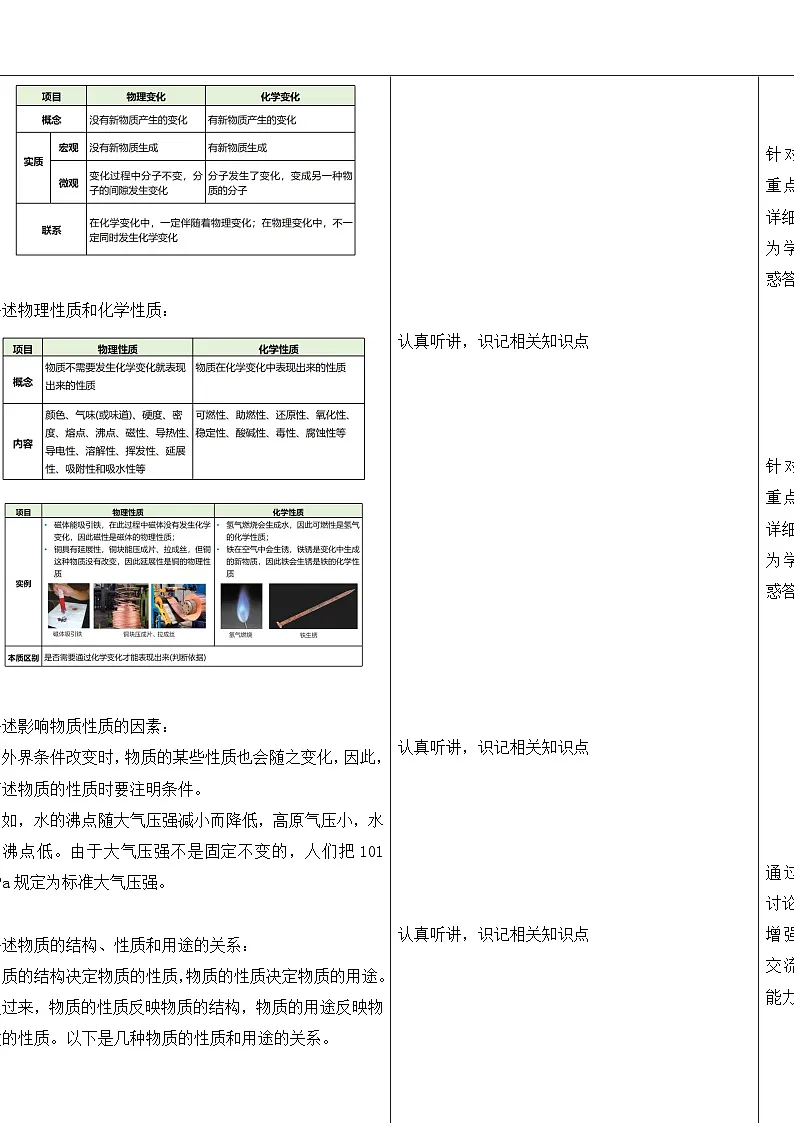The image size is (794, 1123).
Task: Click the caption '磁体吸引铁'
Action: [x=68, y=635]
